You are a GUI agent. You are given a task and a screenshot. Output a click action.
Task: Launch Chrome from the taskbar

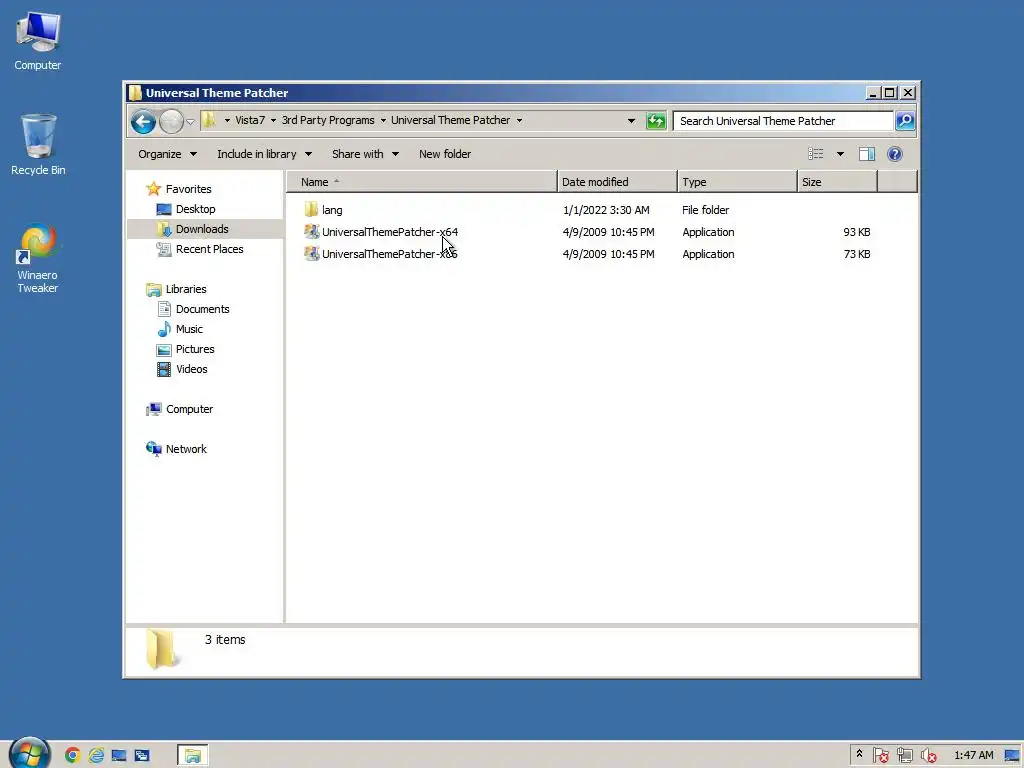point(72,756)
